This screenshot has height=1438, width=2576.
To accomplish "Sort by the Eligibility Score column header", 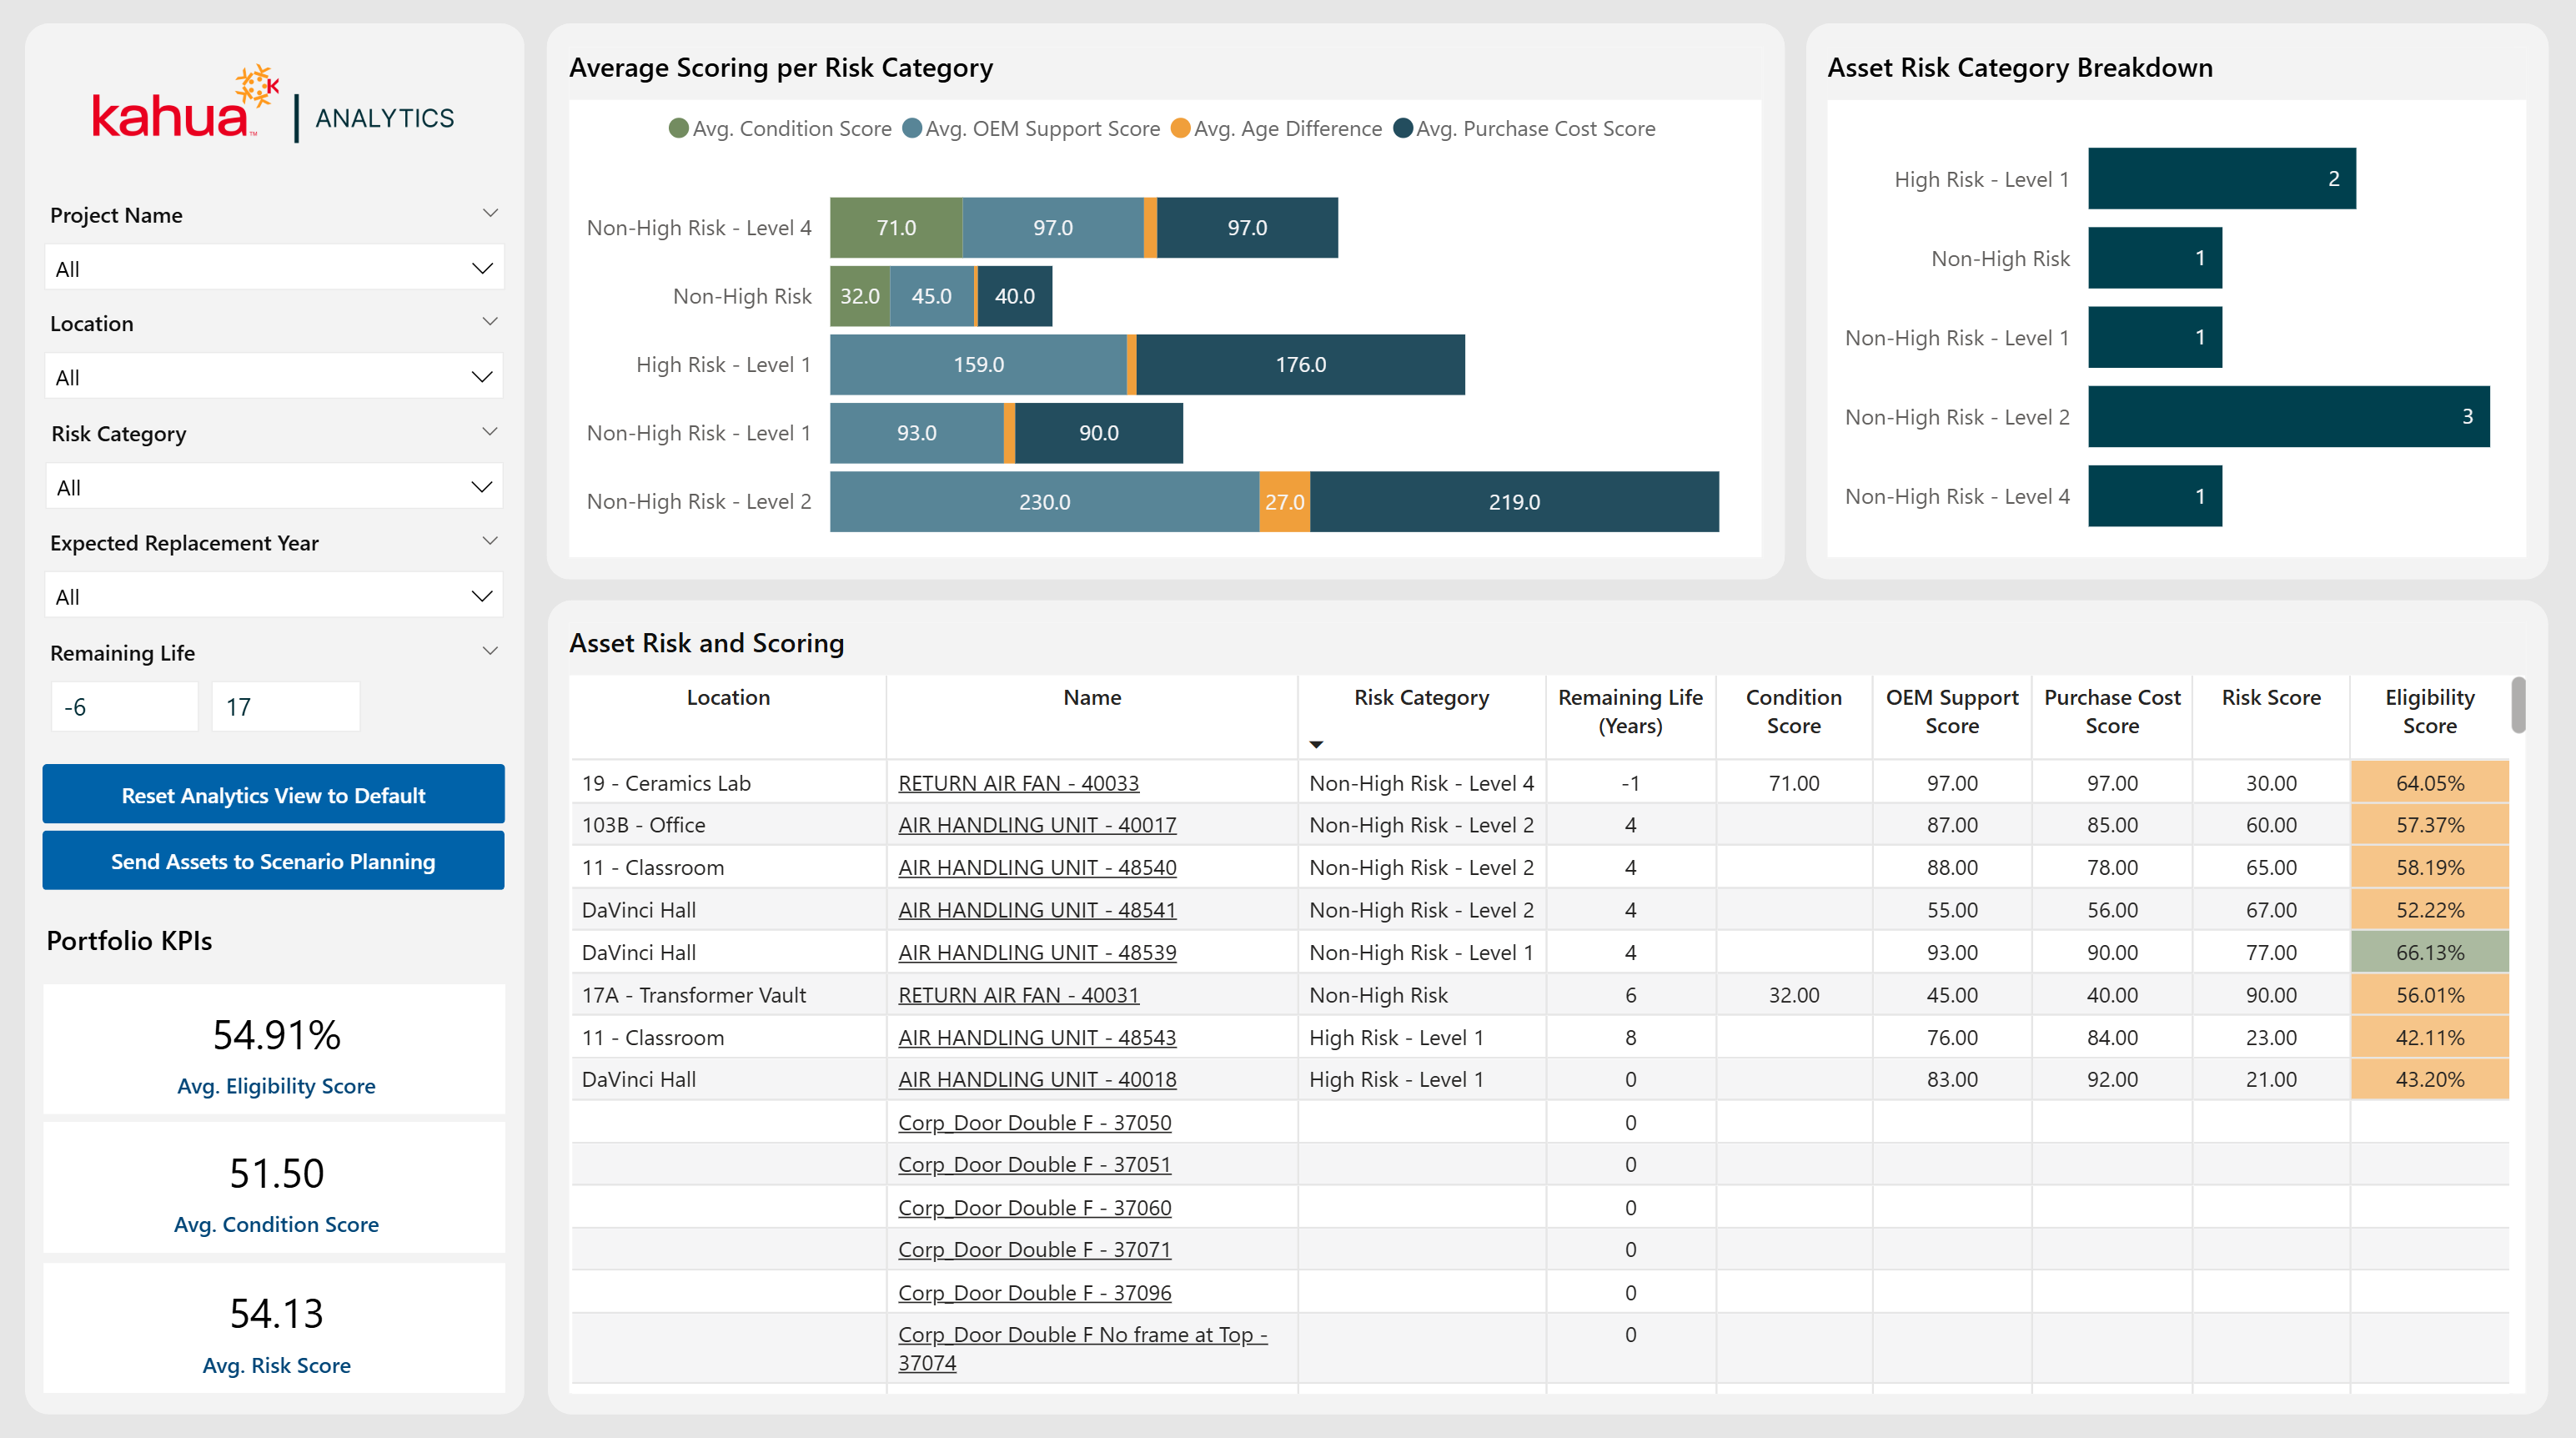I will pos(2429,711).
